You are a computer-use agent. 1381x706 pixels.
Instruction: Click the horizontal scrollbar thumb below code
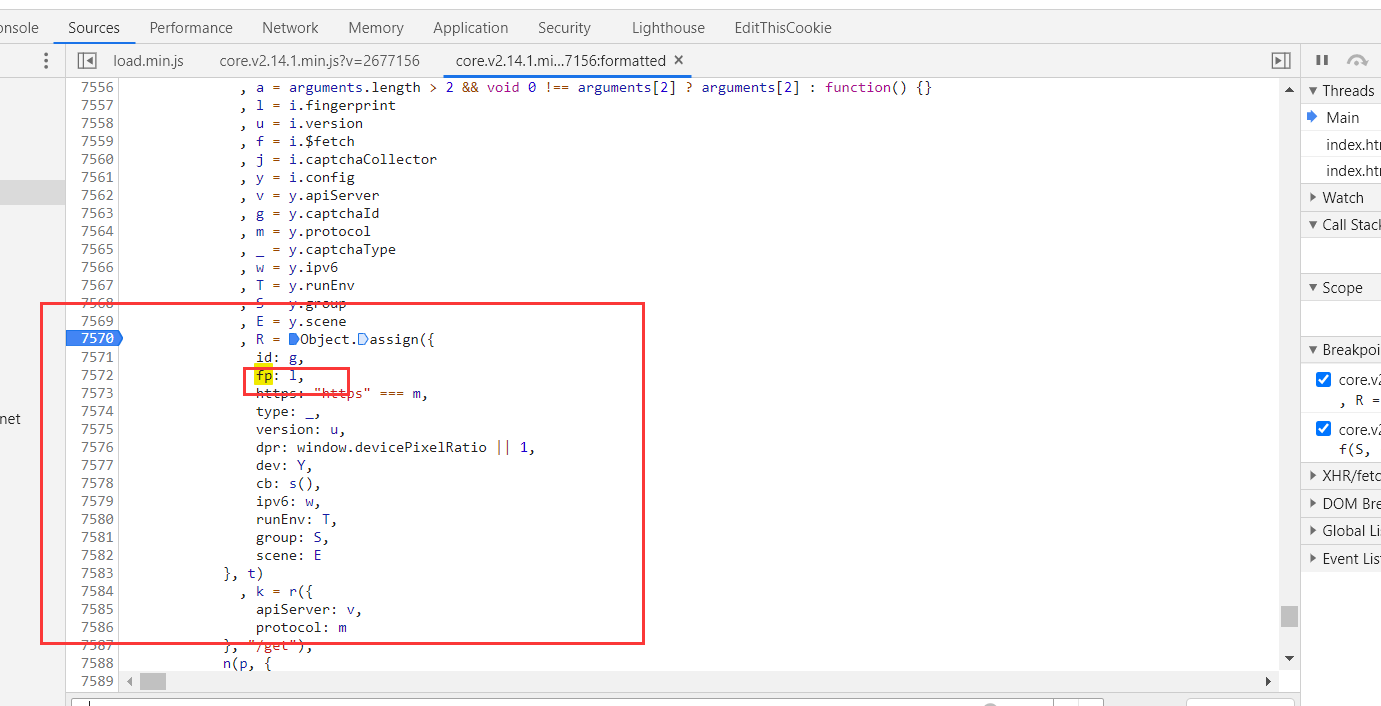[x=153, y=681]
